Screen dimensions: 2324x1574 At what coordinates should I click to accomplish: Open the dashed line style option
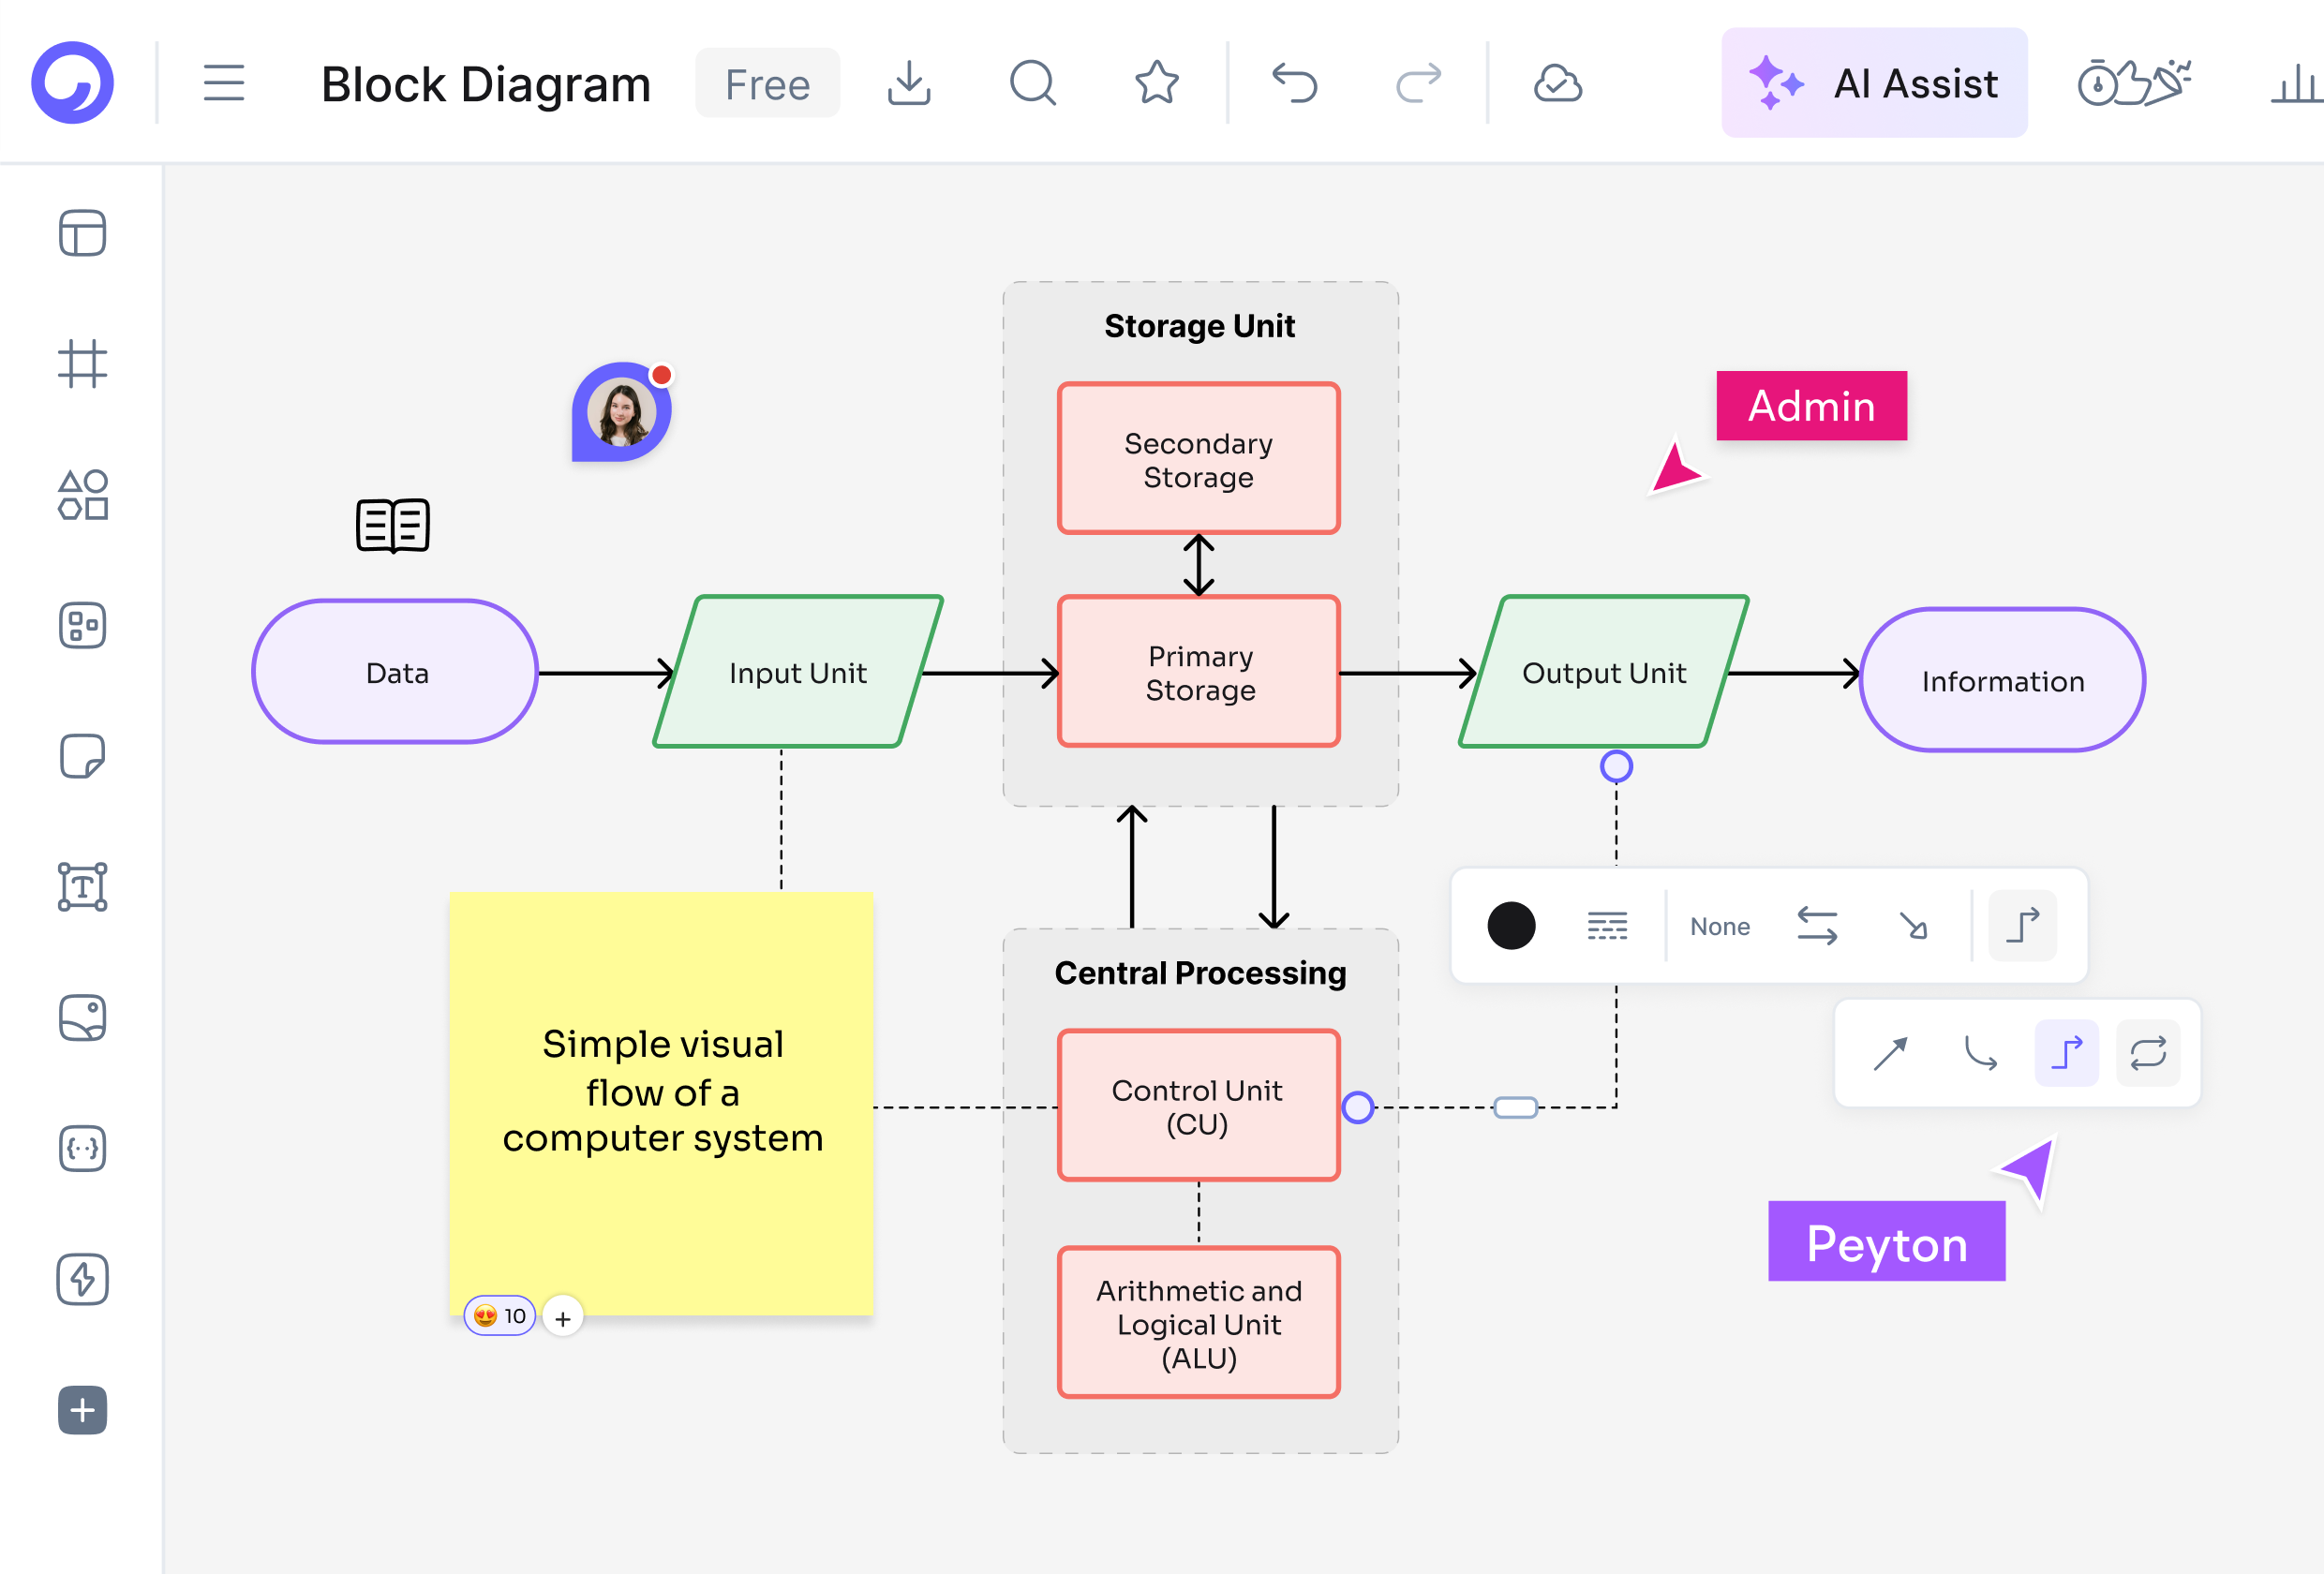(x=1607, y=926)
